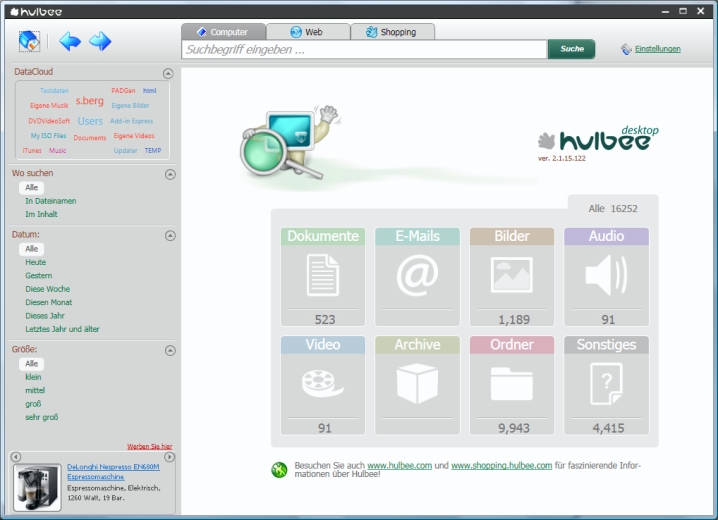Collapse the DataCloud panel
The height and width of the screenshot is (520, 718).
[x=168, y=73]
